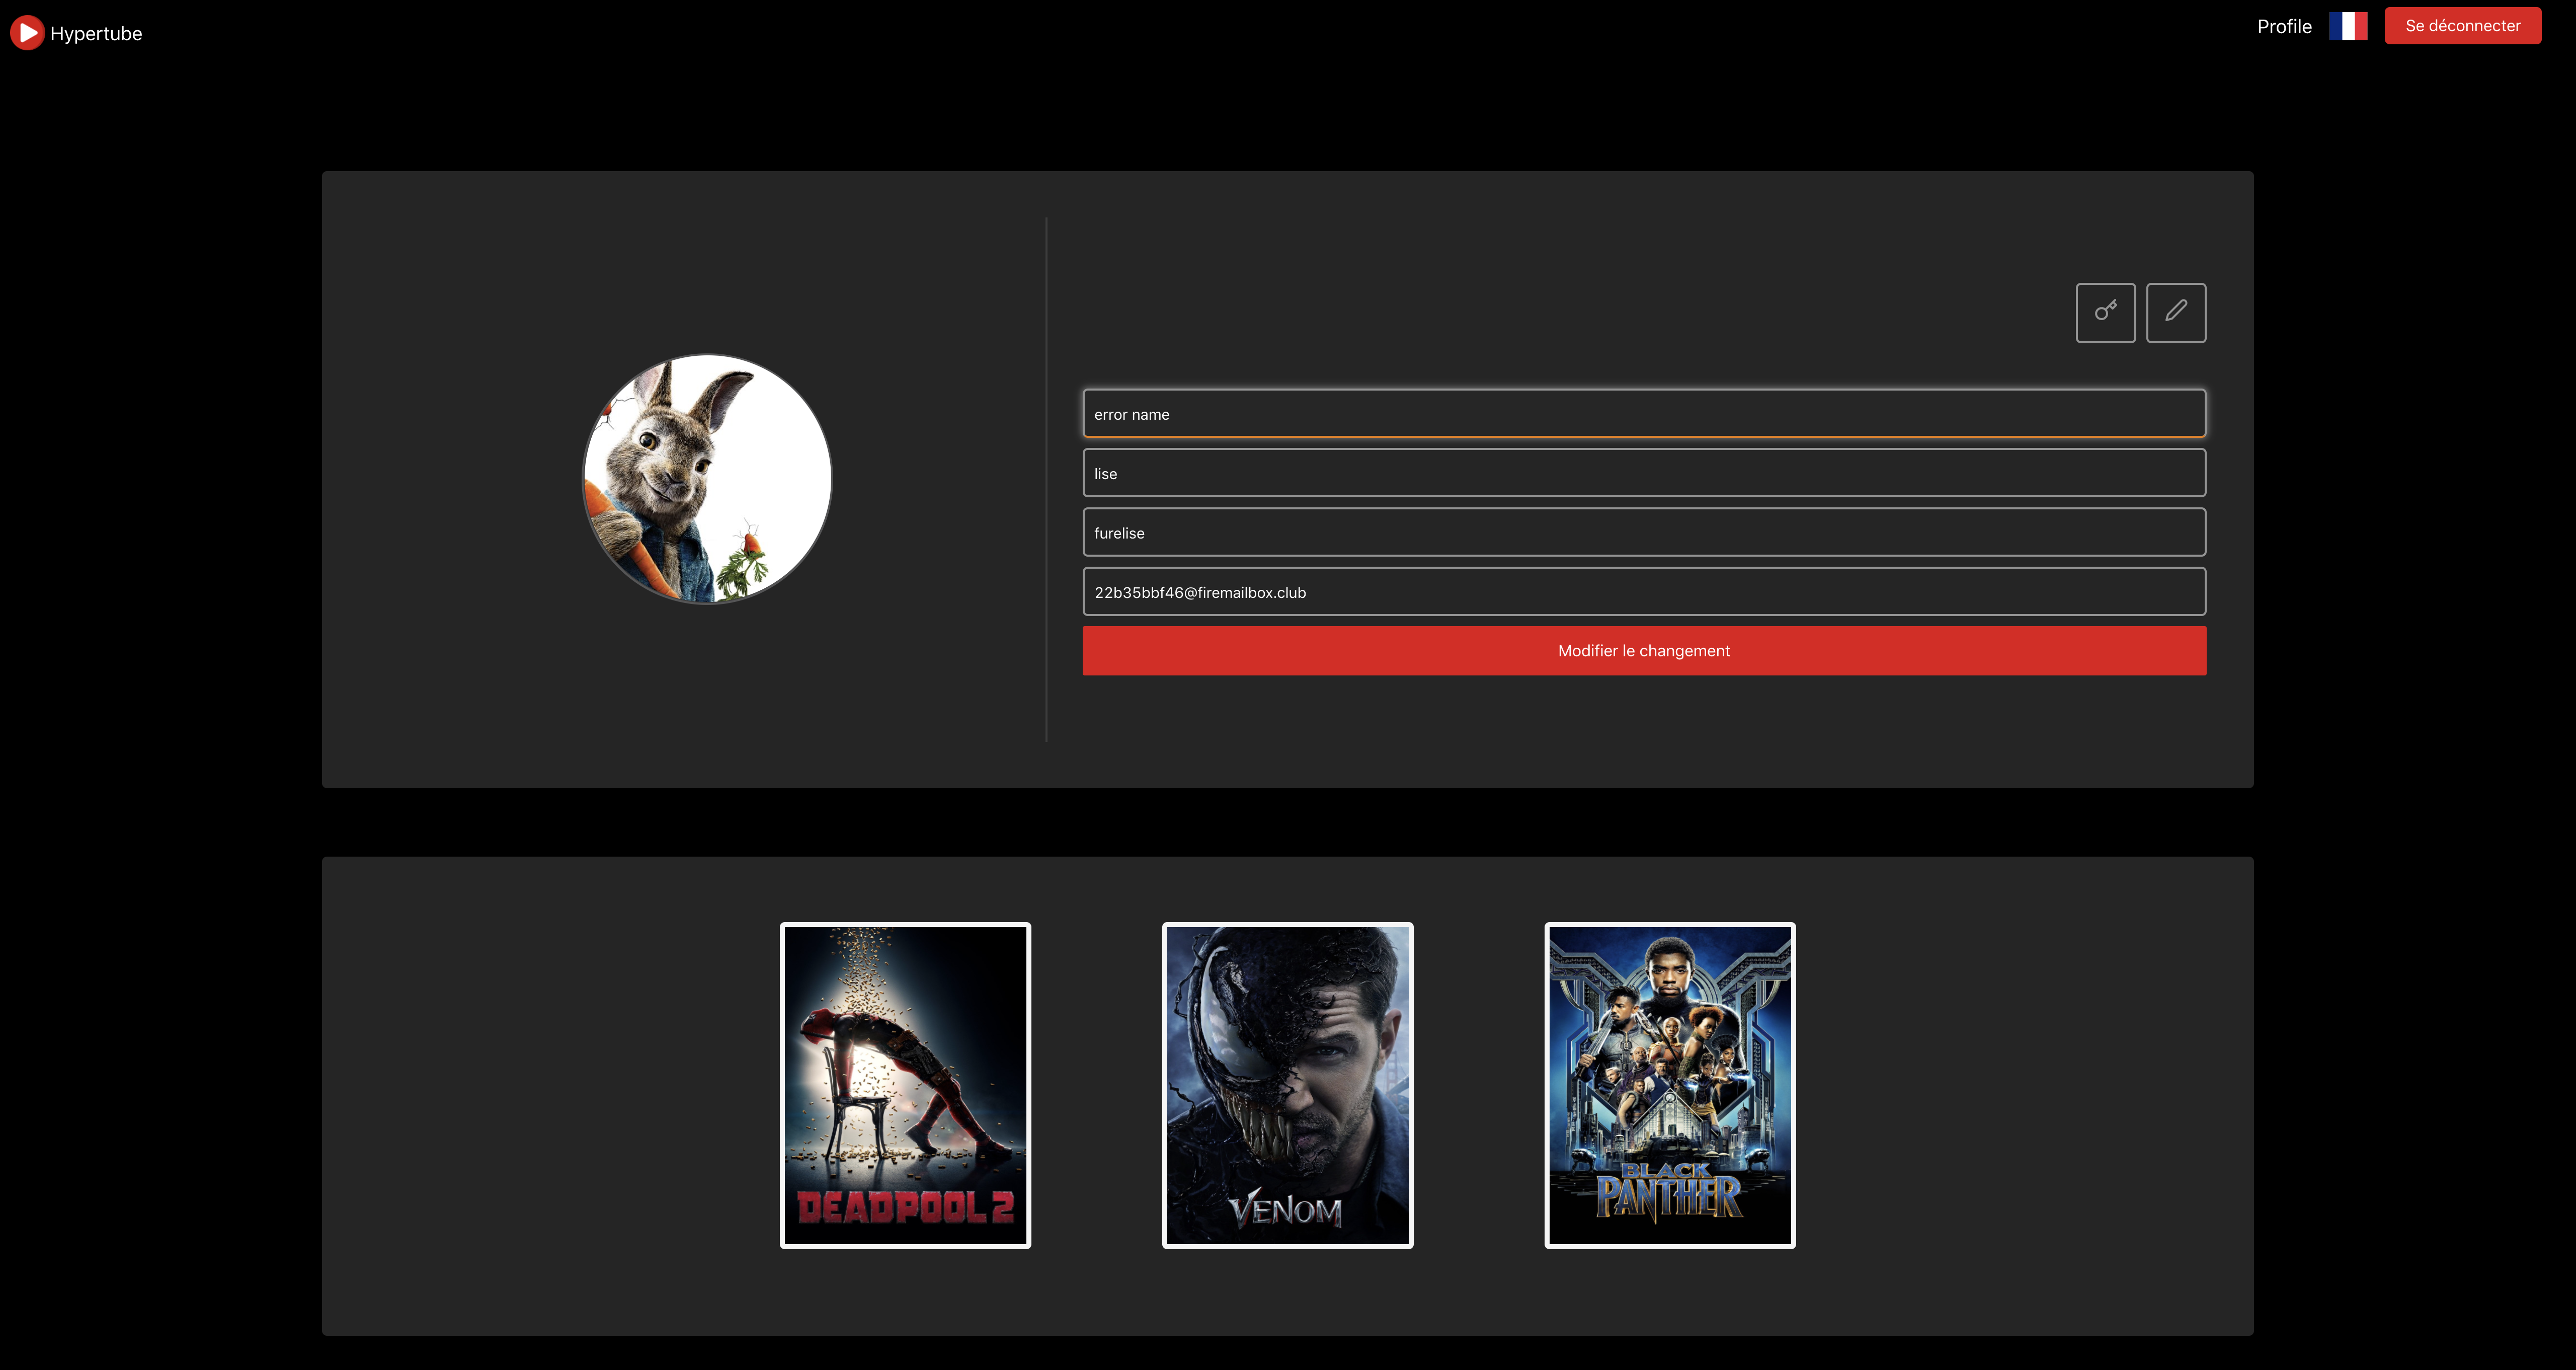Click the red Deadpool 2 title lettering
This screenshot has height=1370, width=2576.
tap(905, 1207)
